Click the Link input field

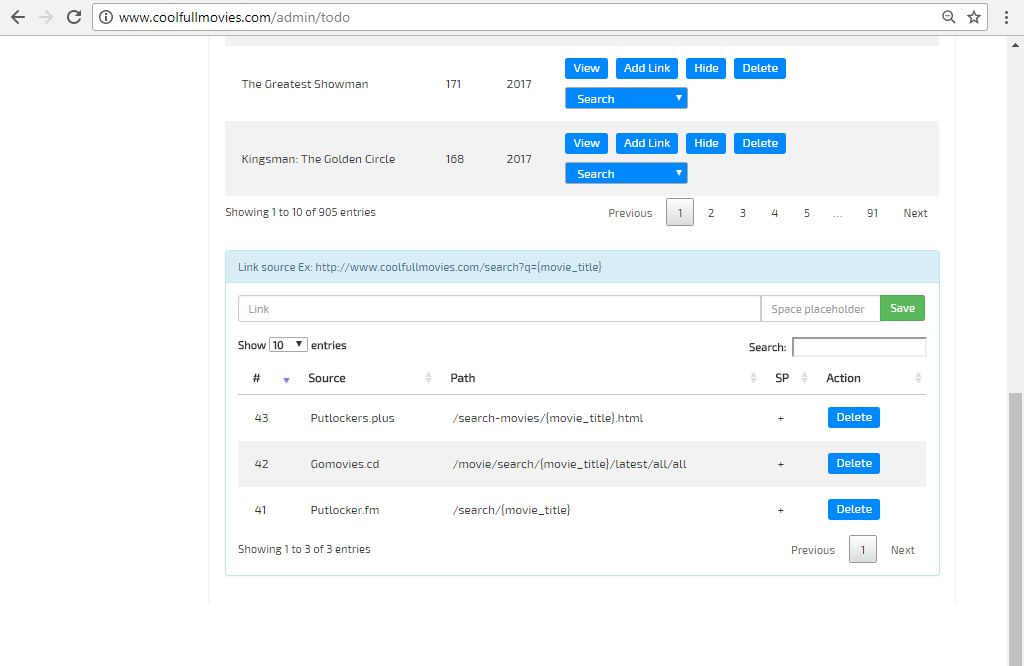pos(499,309)
